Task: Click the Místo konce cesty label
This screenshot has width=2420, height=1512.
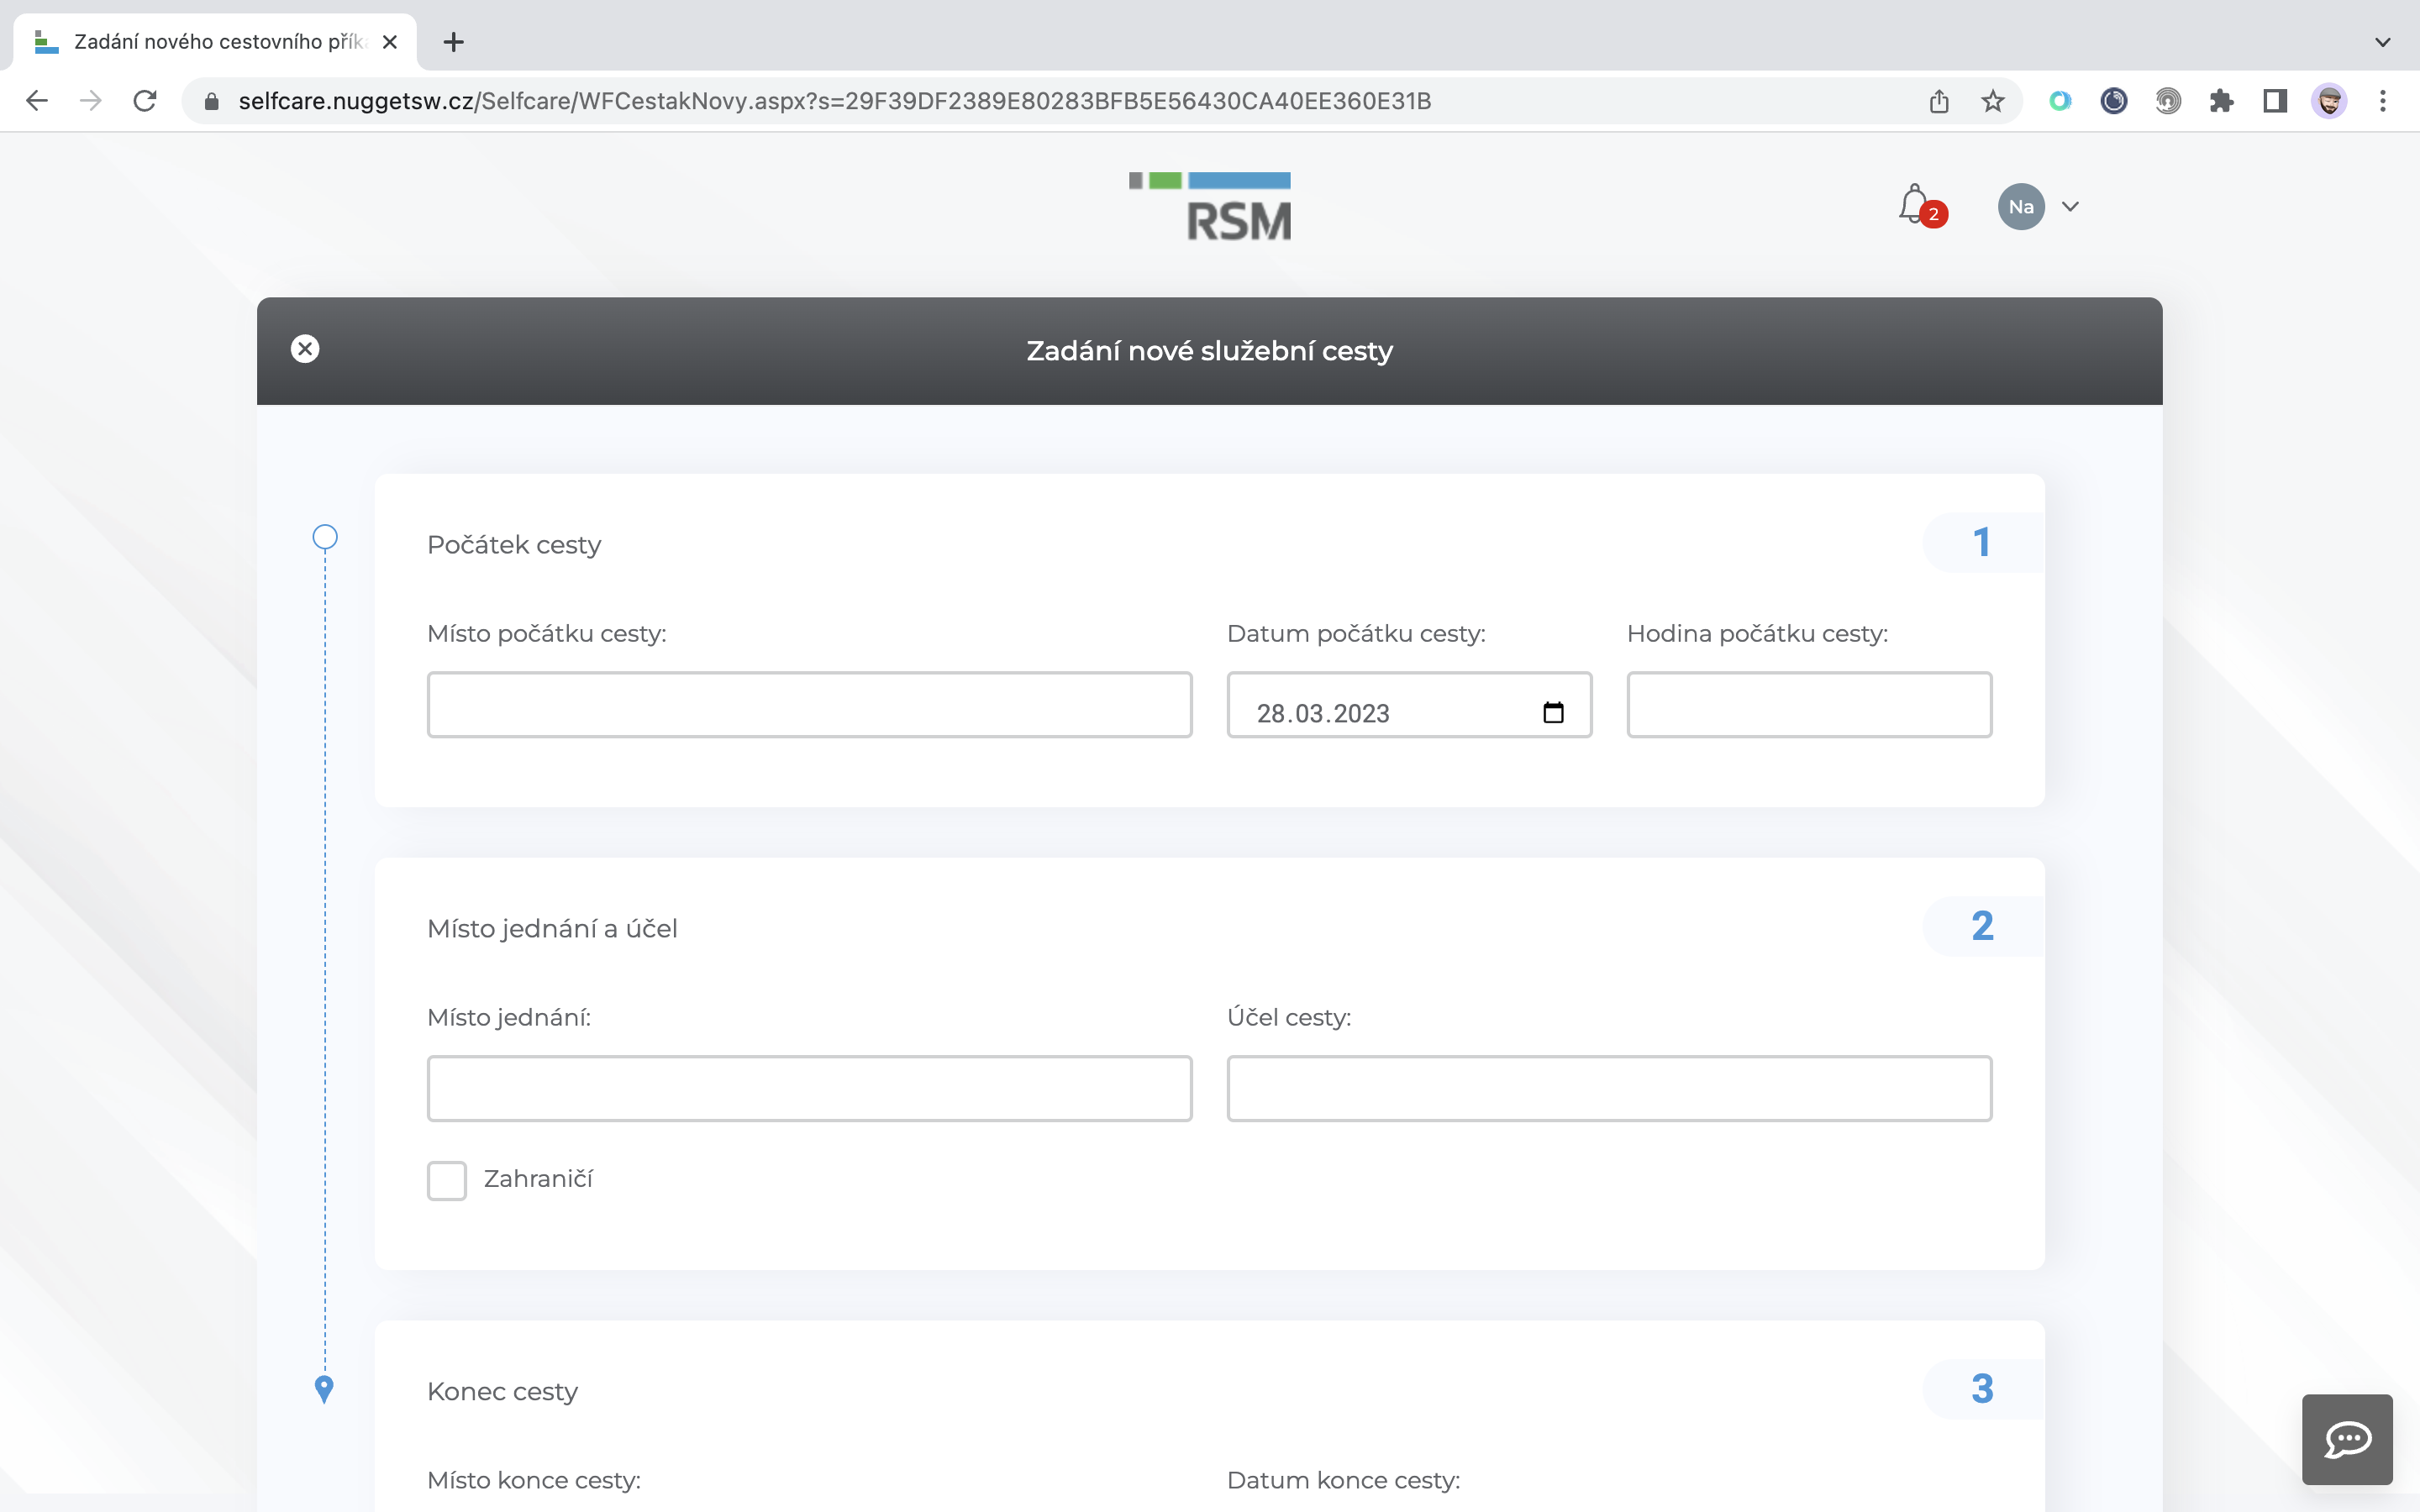Action: pyautogui.click(x=534, y=1481)
